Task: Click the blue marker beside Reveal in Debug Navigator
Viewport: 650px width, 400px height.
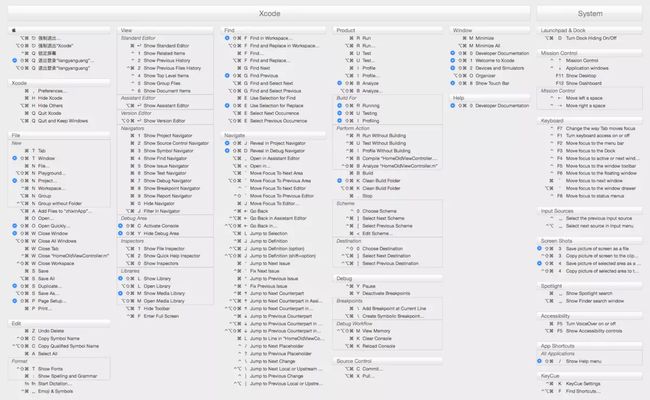Action: (x=227, y=150)
